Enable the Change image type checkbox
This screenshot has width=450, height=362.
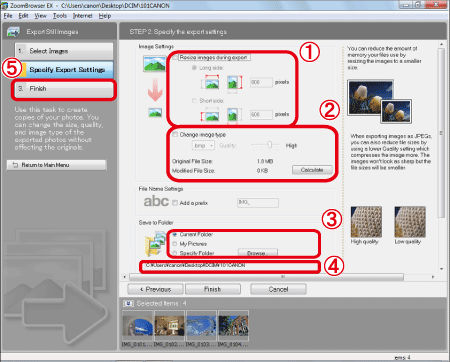[175, 135]
